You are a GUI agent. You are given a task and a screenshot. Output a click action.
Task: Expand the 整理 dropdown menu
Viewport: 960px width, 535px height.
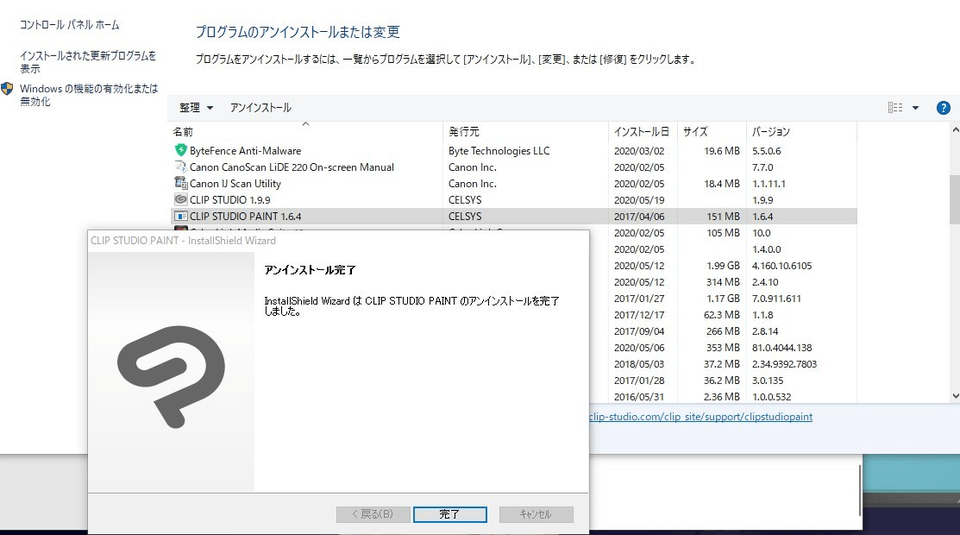[196, 108]
